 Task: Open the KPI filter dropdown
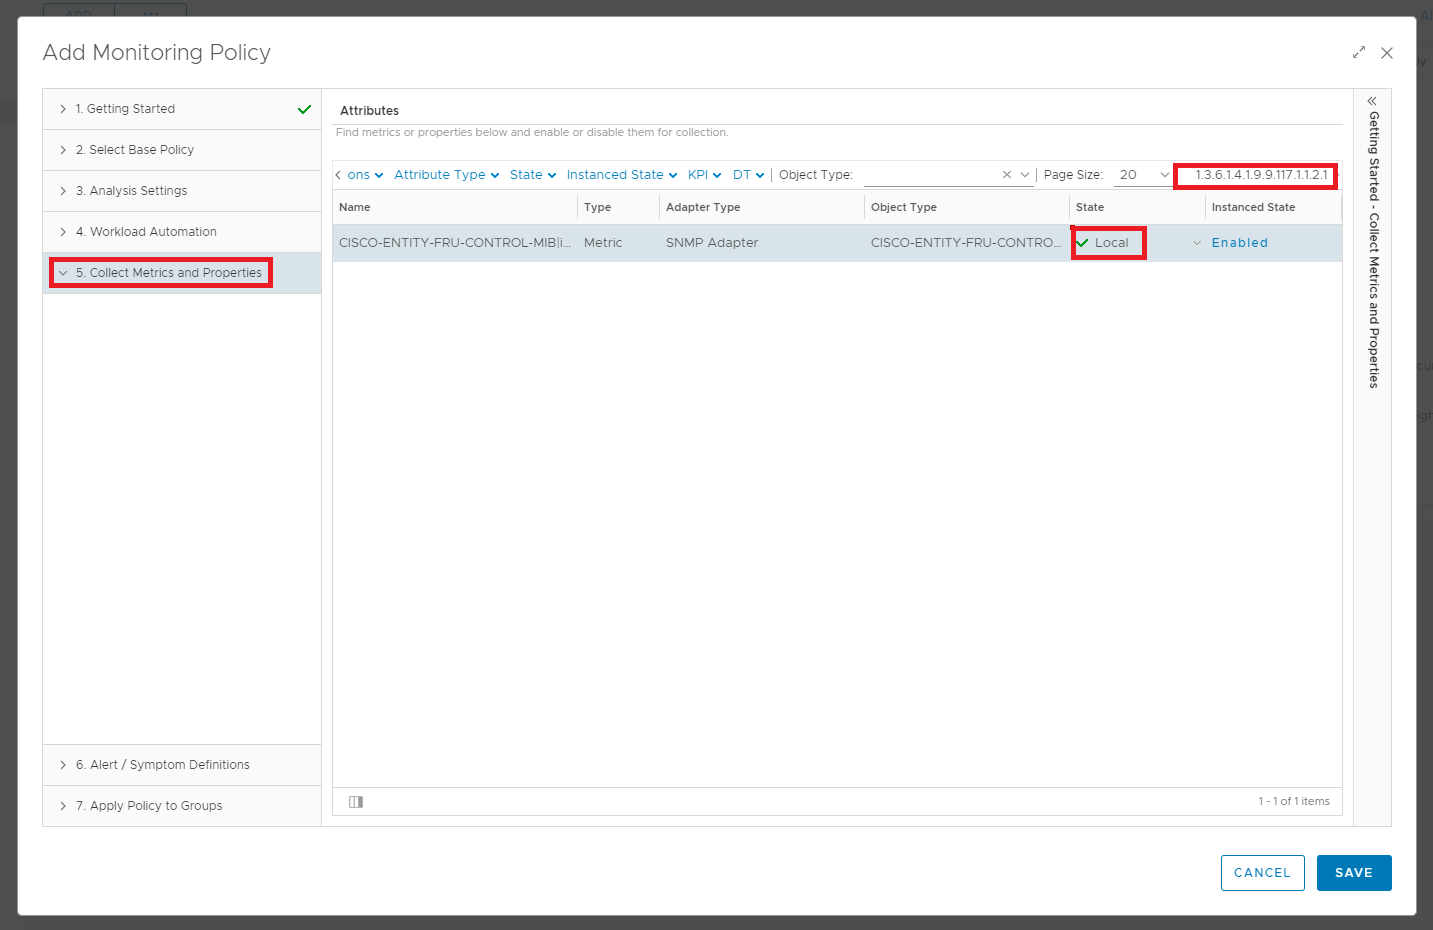coord(704,175)
